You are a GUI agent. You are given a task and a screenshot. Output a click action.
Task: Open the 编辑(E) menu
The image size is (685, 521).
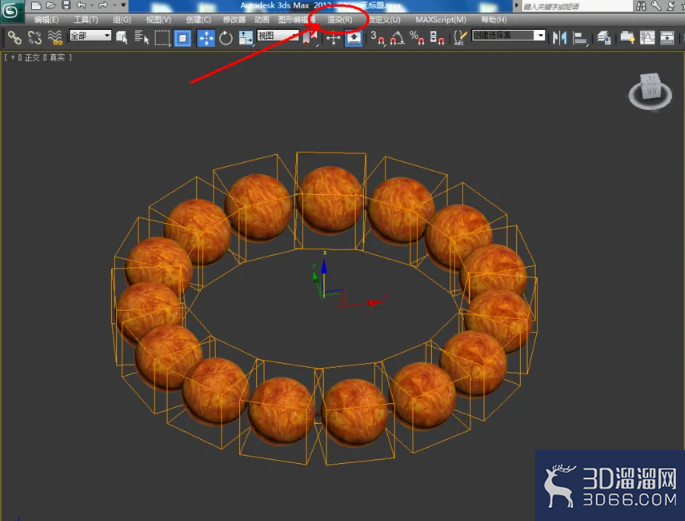pyautogui.click(x=46, y=20)
